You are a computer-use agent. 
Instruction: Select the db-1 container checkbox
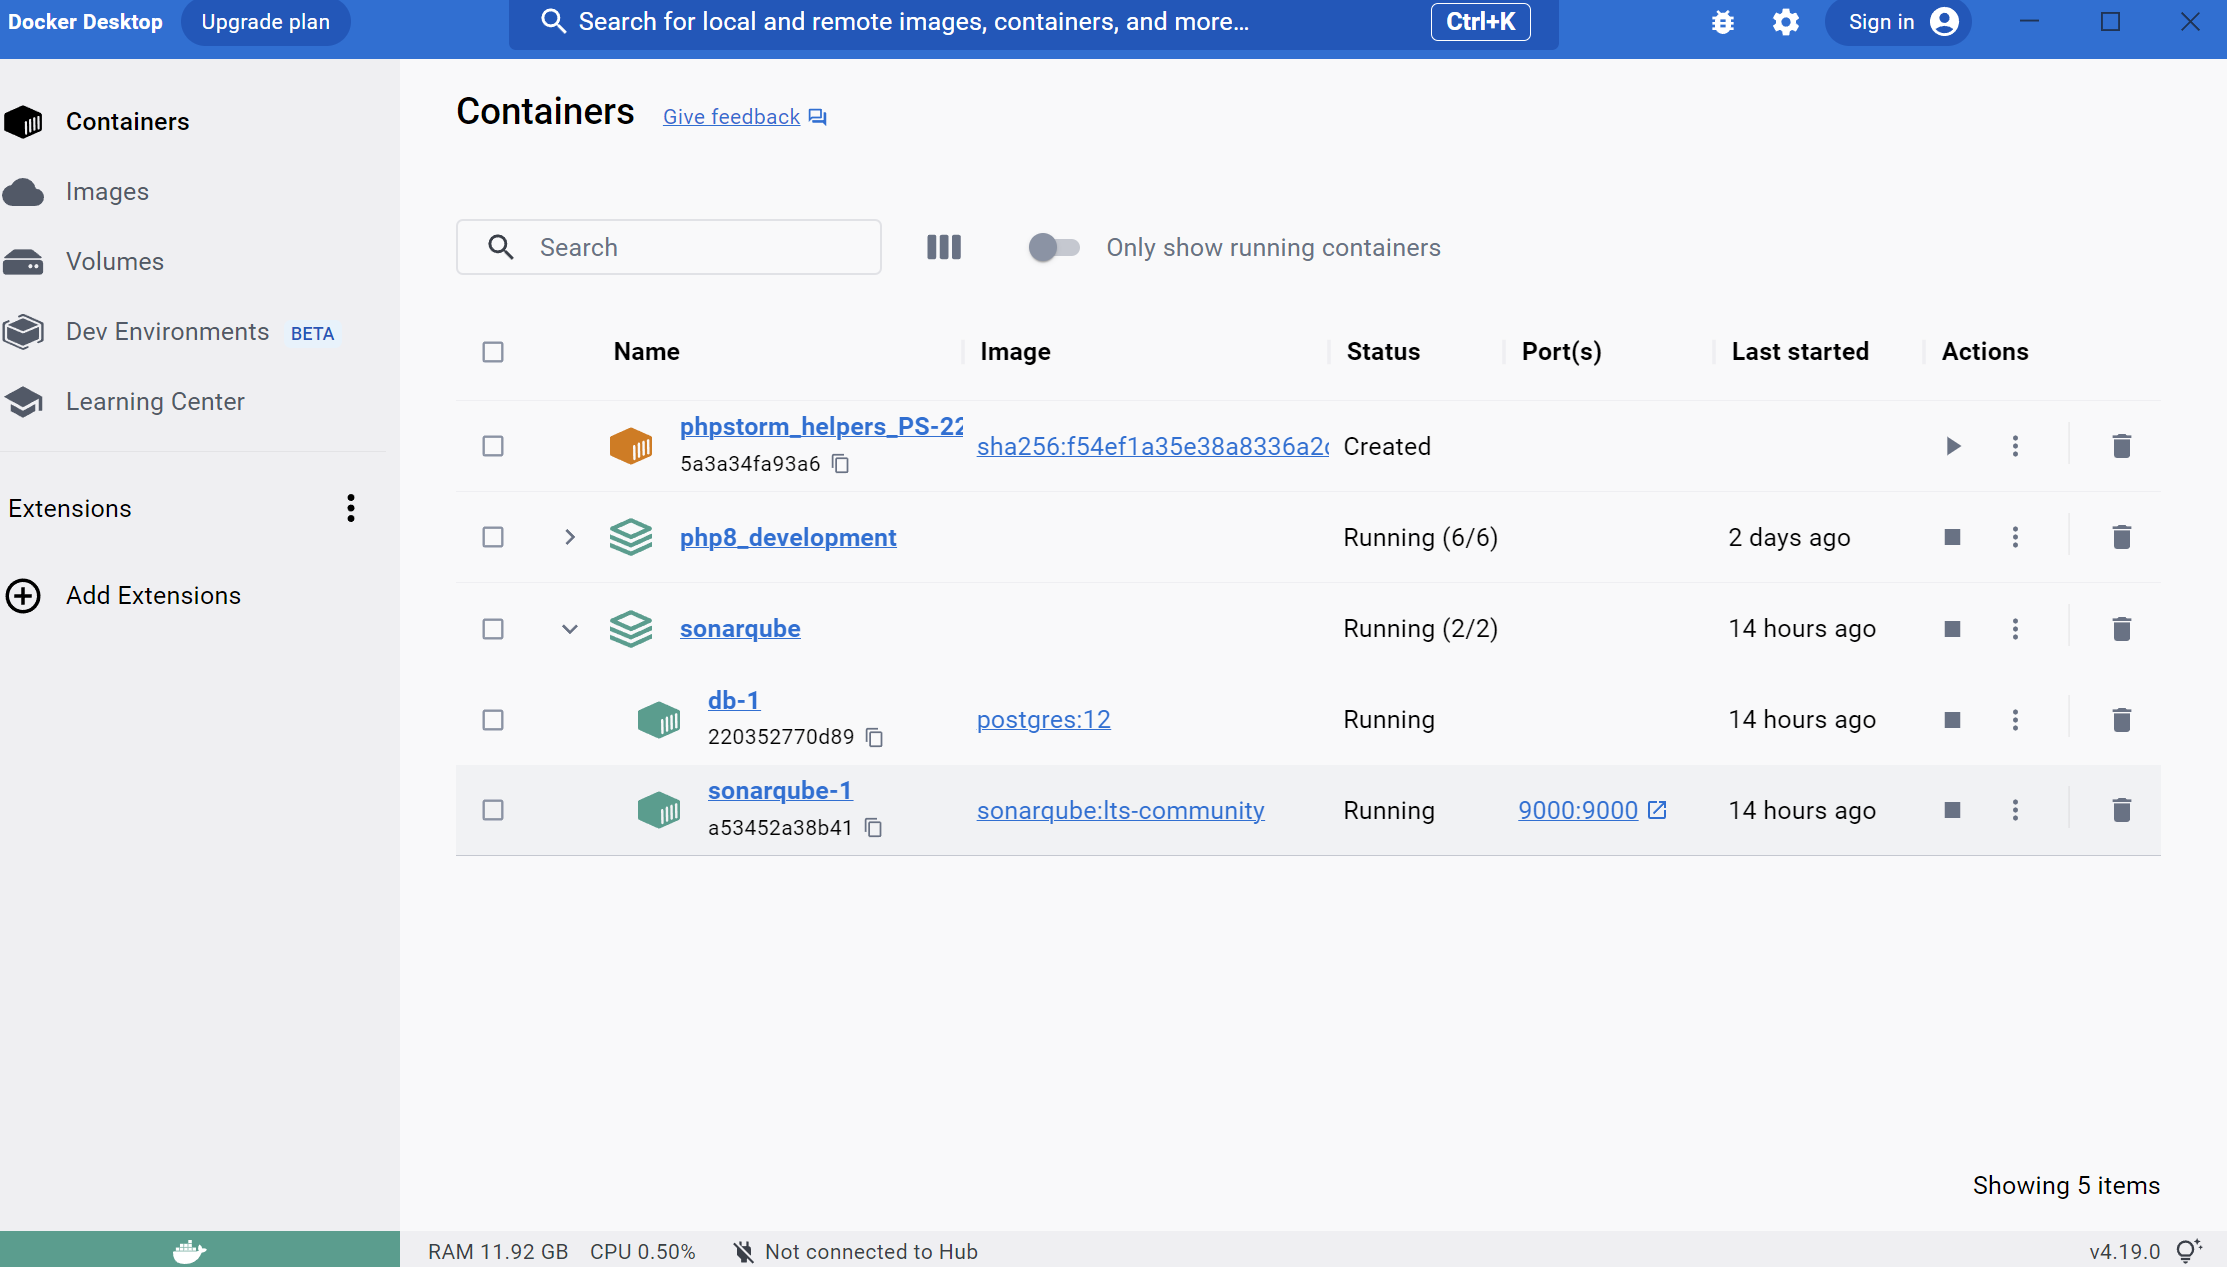(x=493, y=720)
